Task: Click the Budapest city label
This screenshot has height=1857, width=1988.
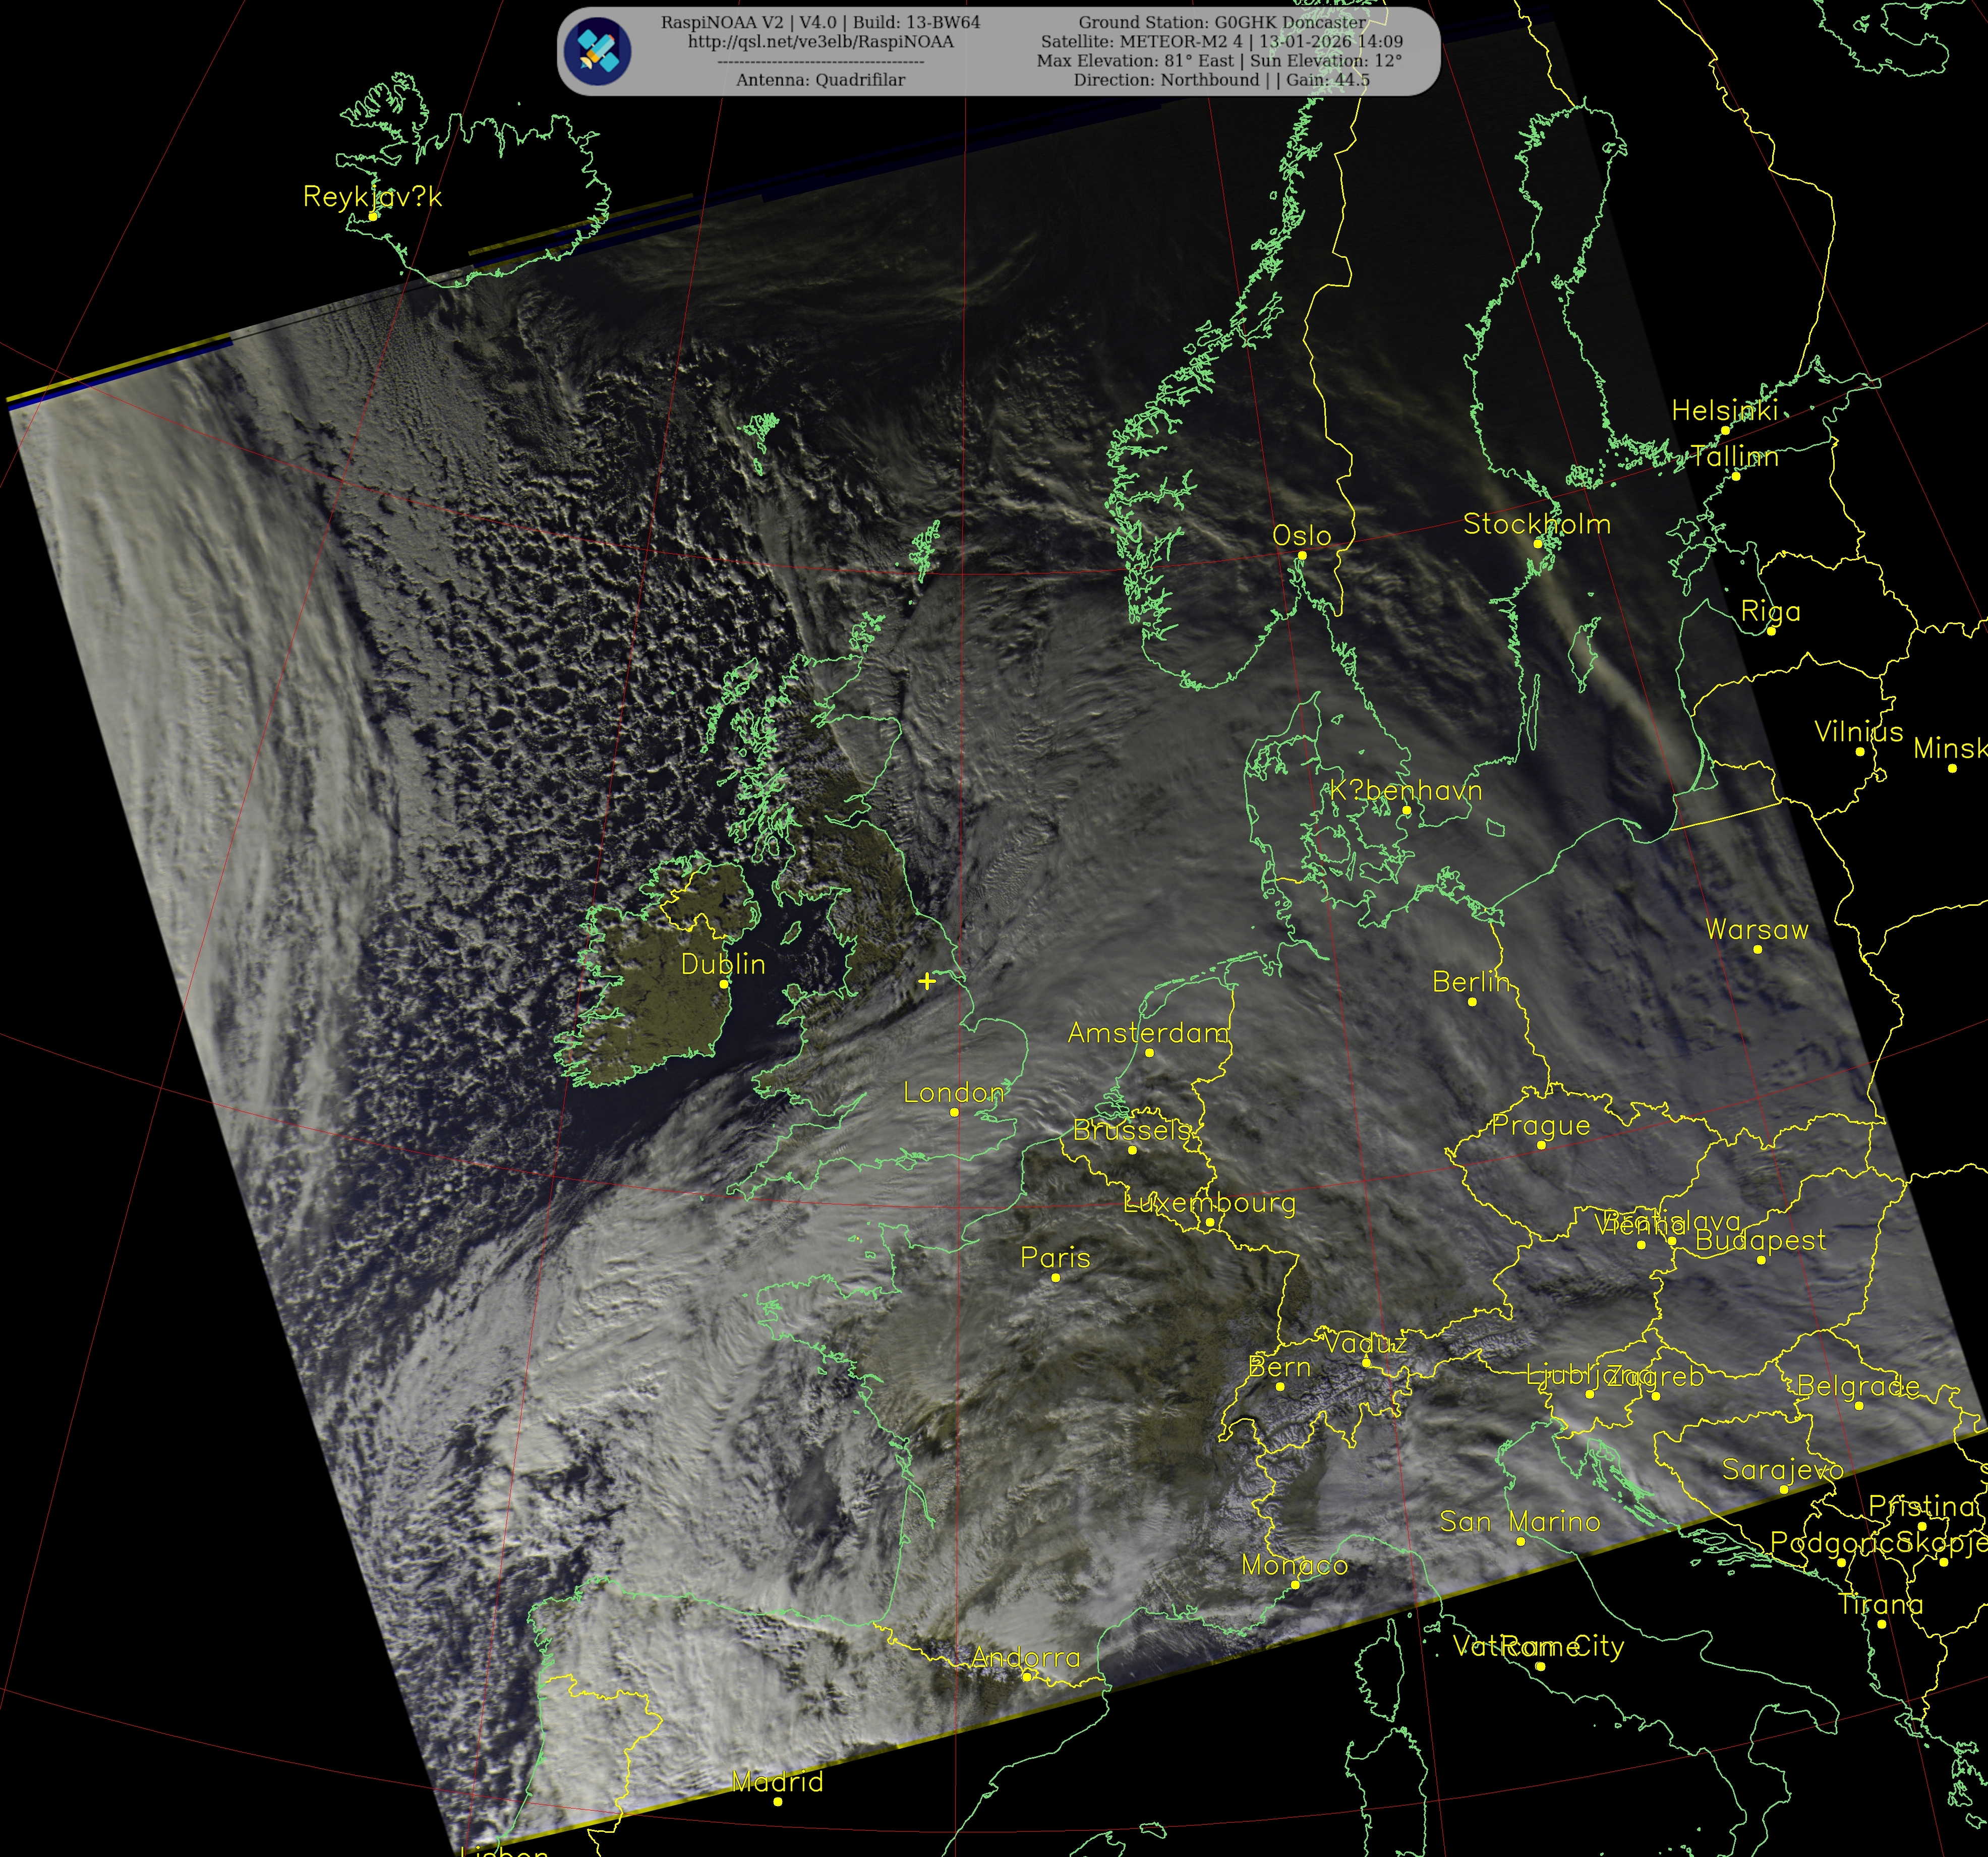Action: pos(1760,1240)
